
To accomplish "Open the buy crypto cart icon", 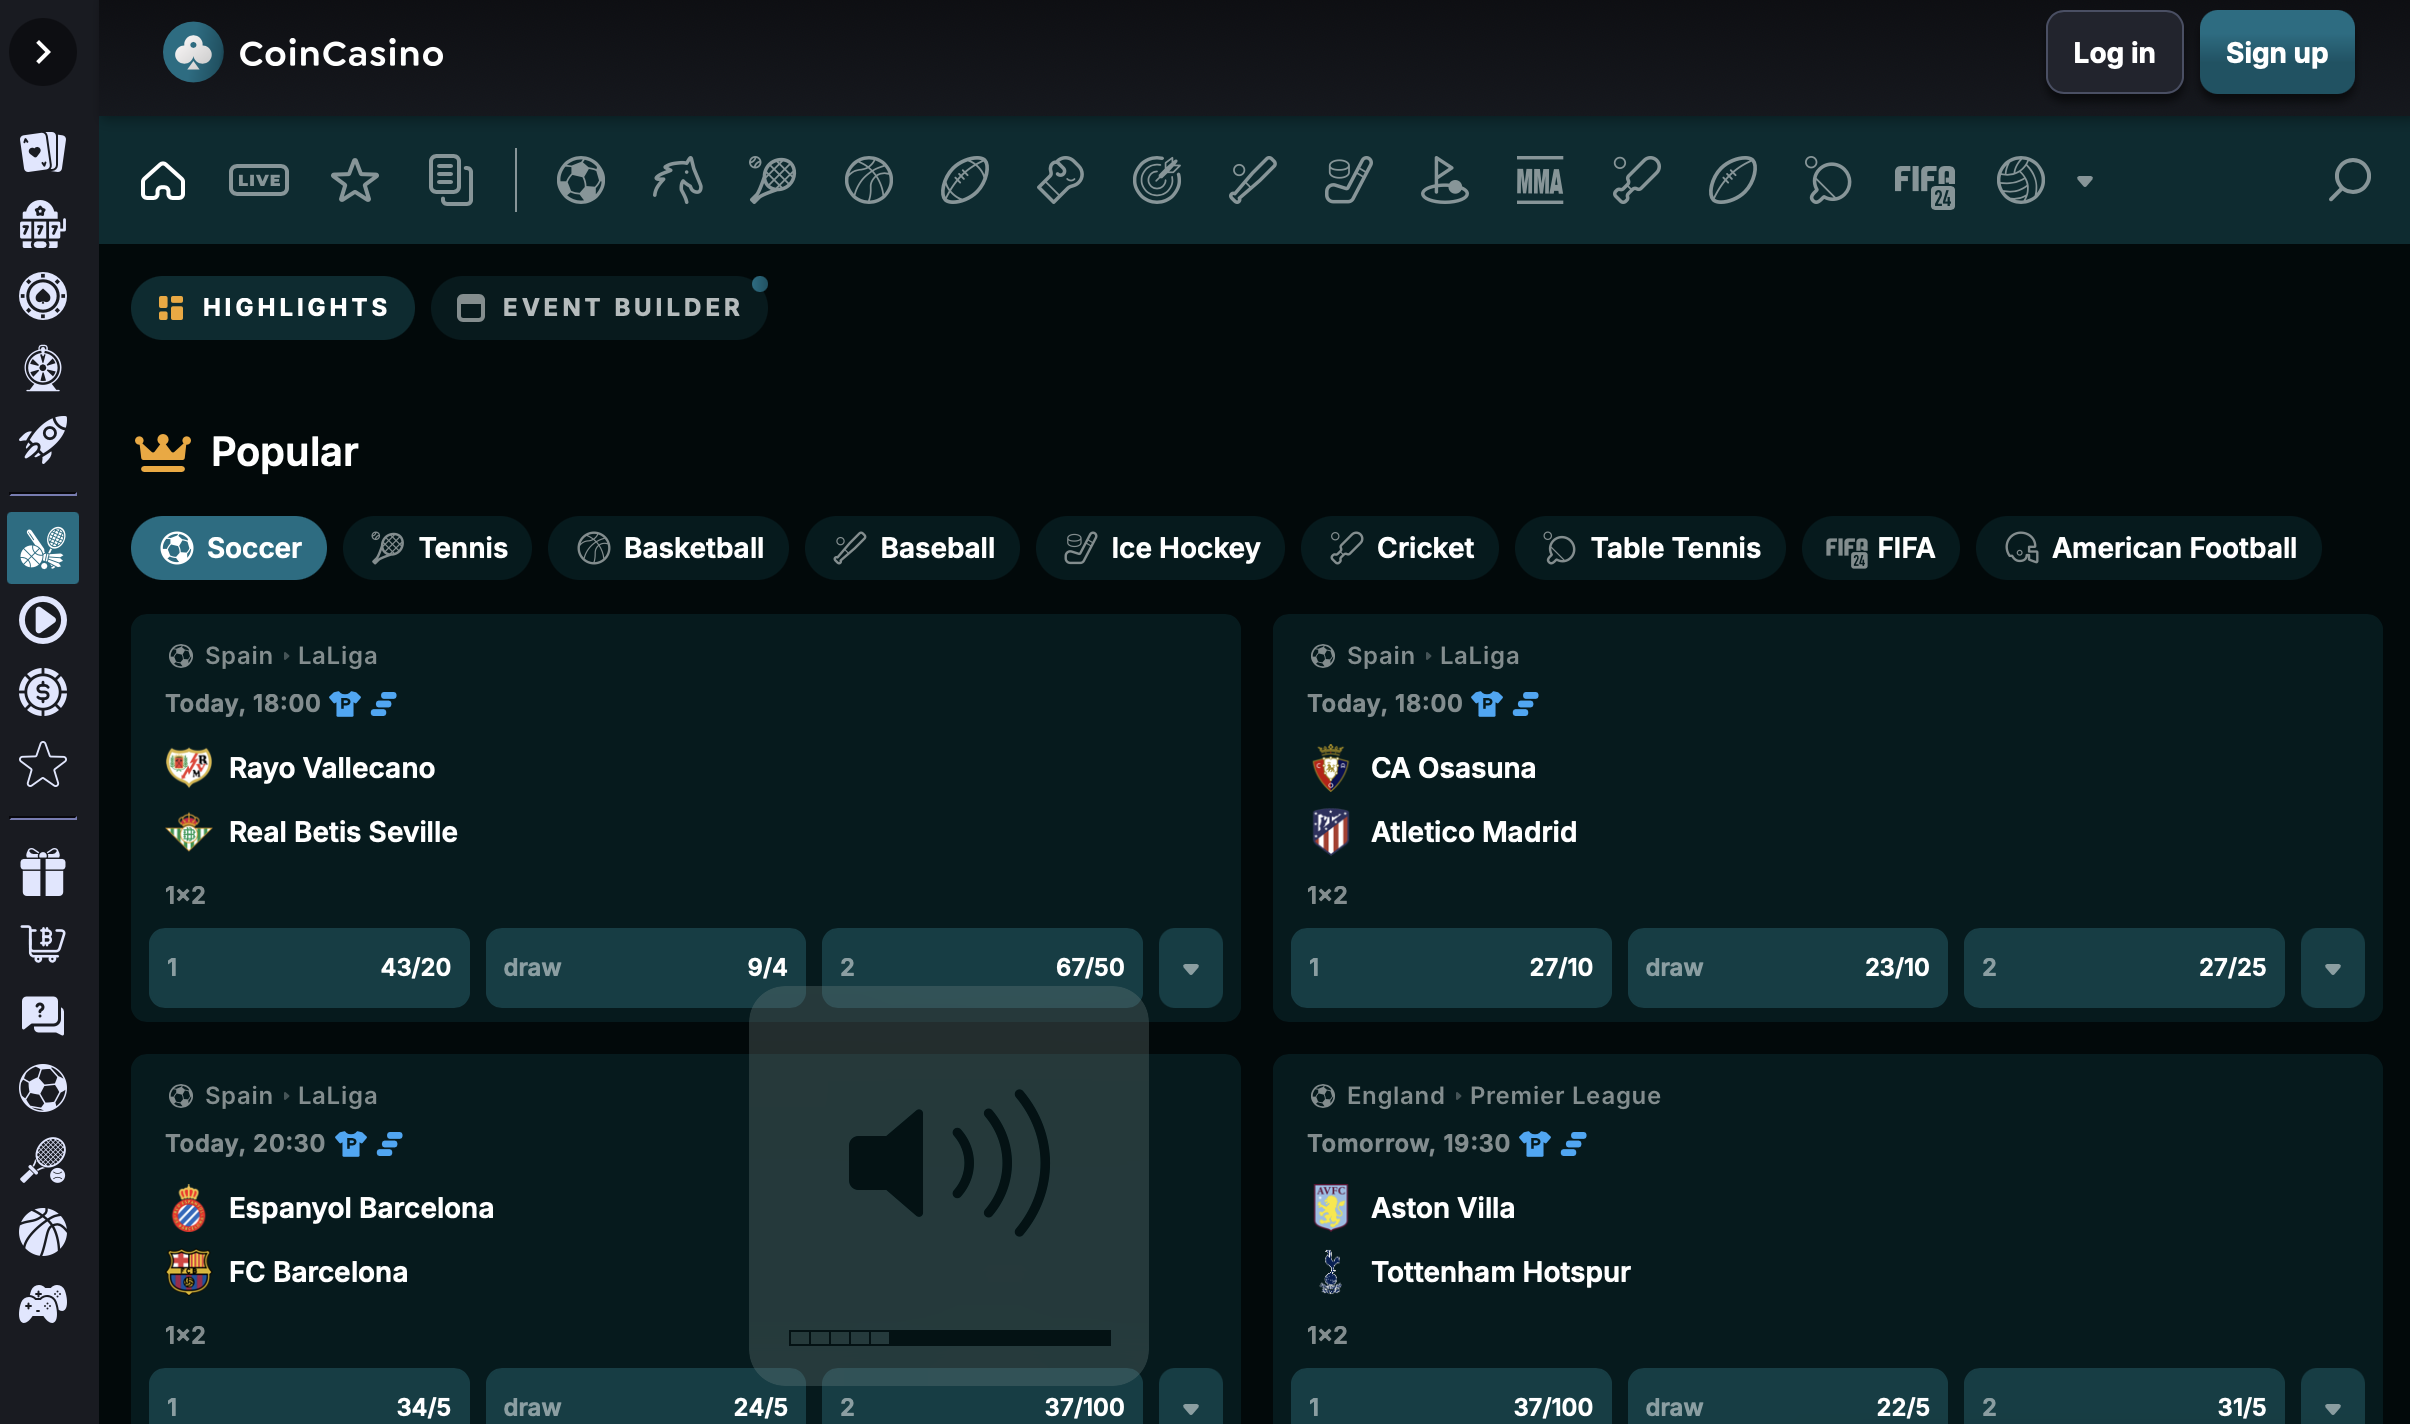I will pos(43,944).
